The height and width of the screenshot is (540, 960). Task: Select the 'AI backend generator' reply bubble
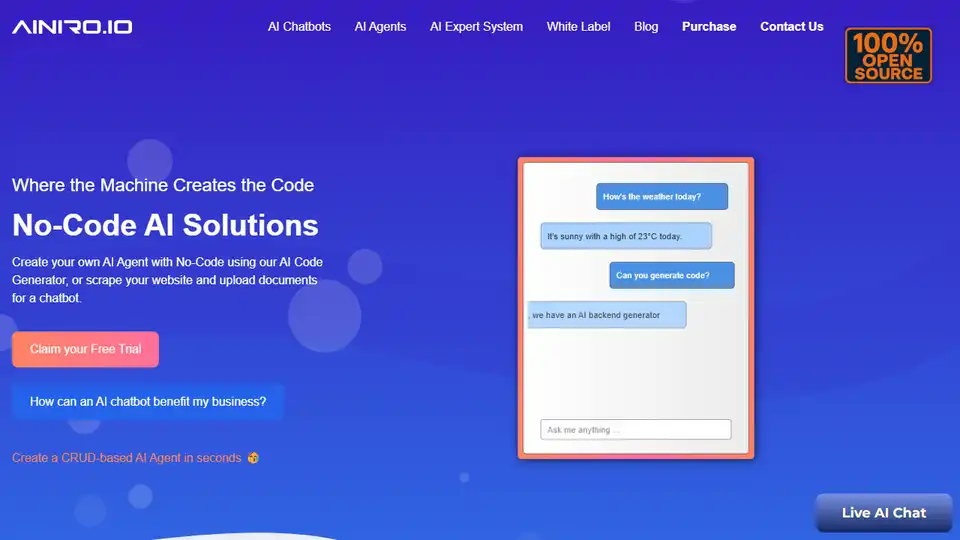click(x=607, y=315)
